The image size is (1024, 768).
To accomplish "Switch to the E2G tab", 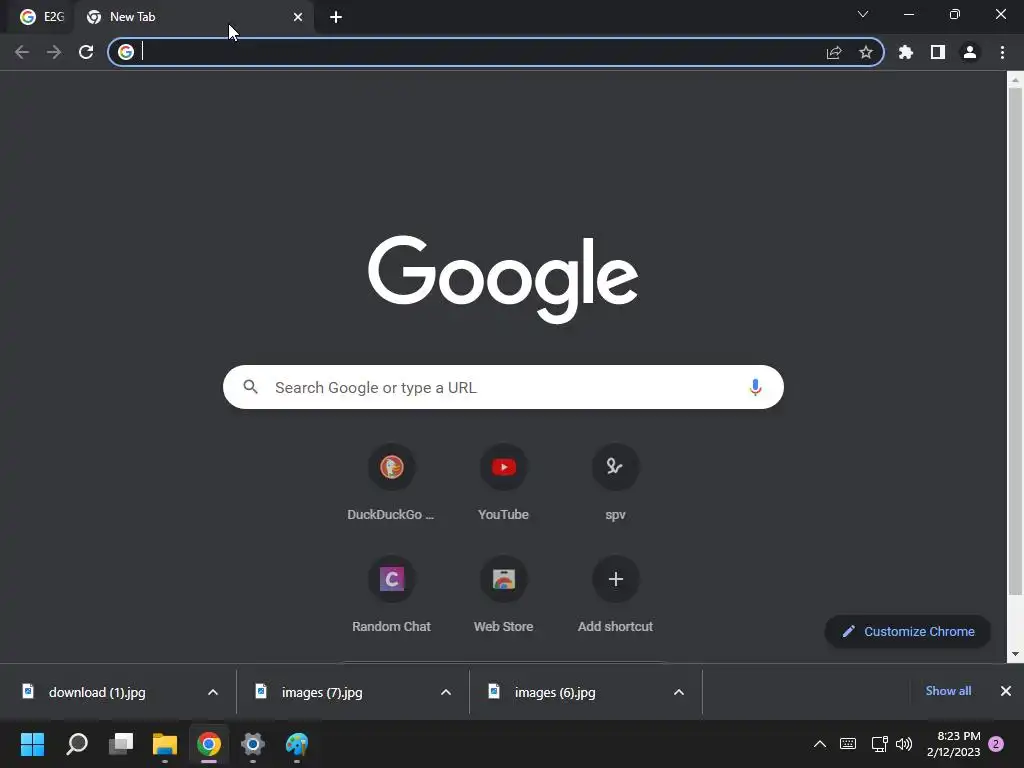I will click(42, 17).
